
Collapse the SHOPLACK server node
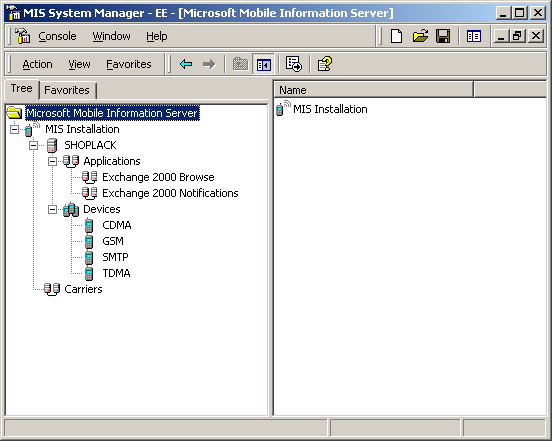click(x=33, y=145)
